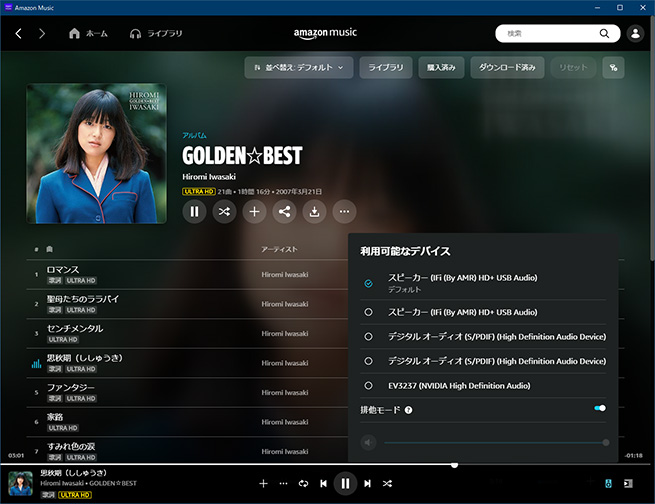Click the volume slider in device panel
This screenshot has height=504, width=655.
pyautogui.click(x=496, y=443)
